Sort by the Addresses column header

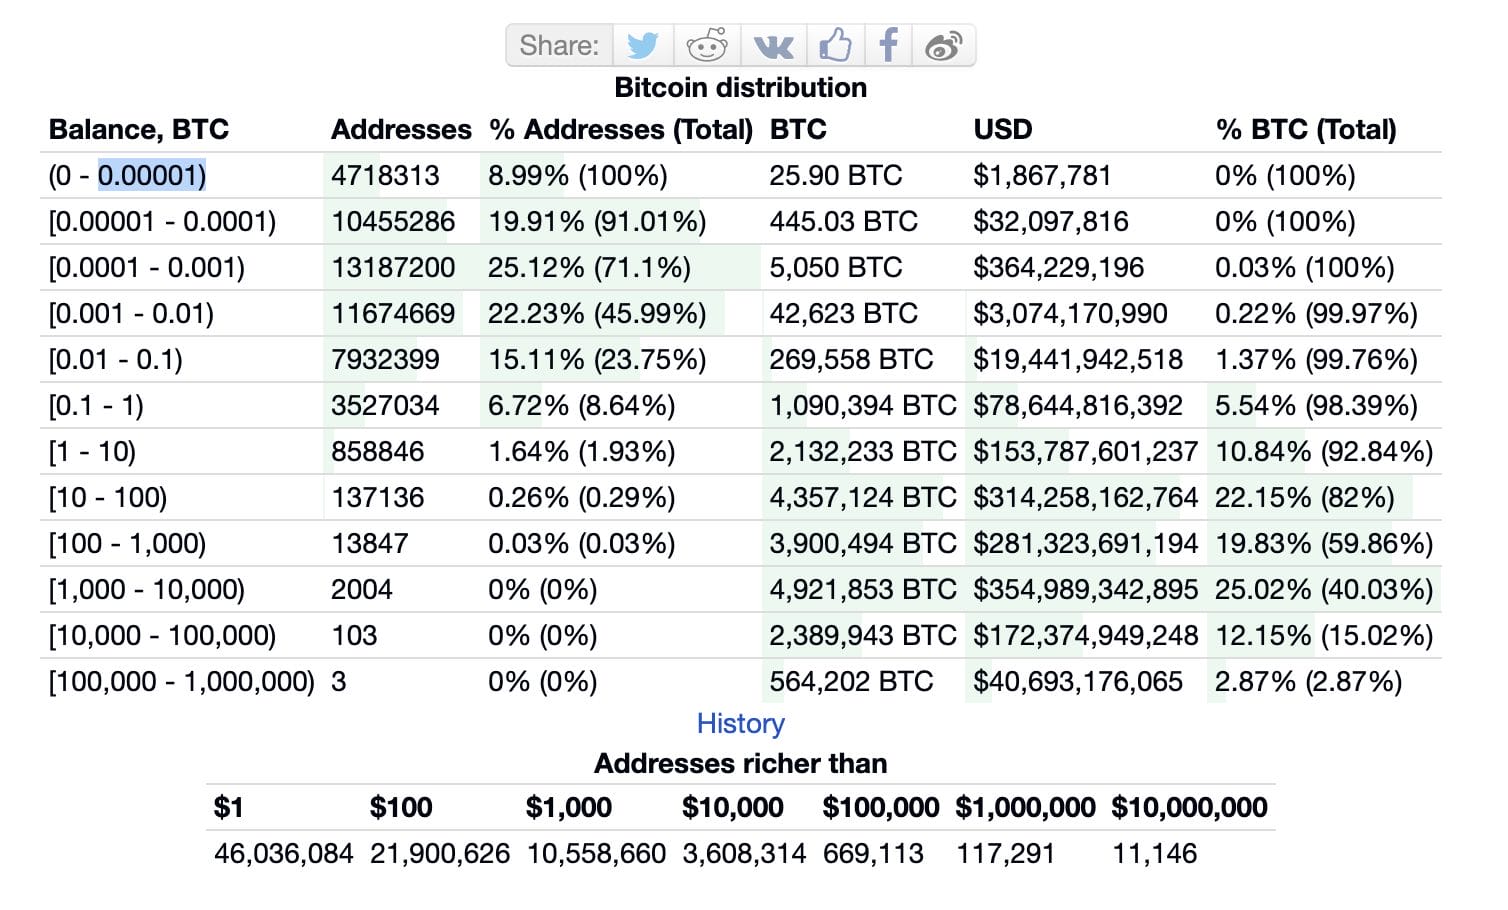point(400,129)
